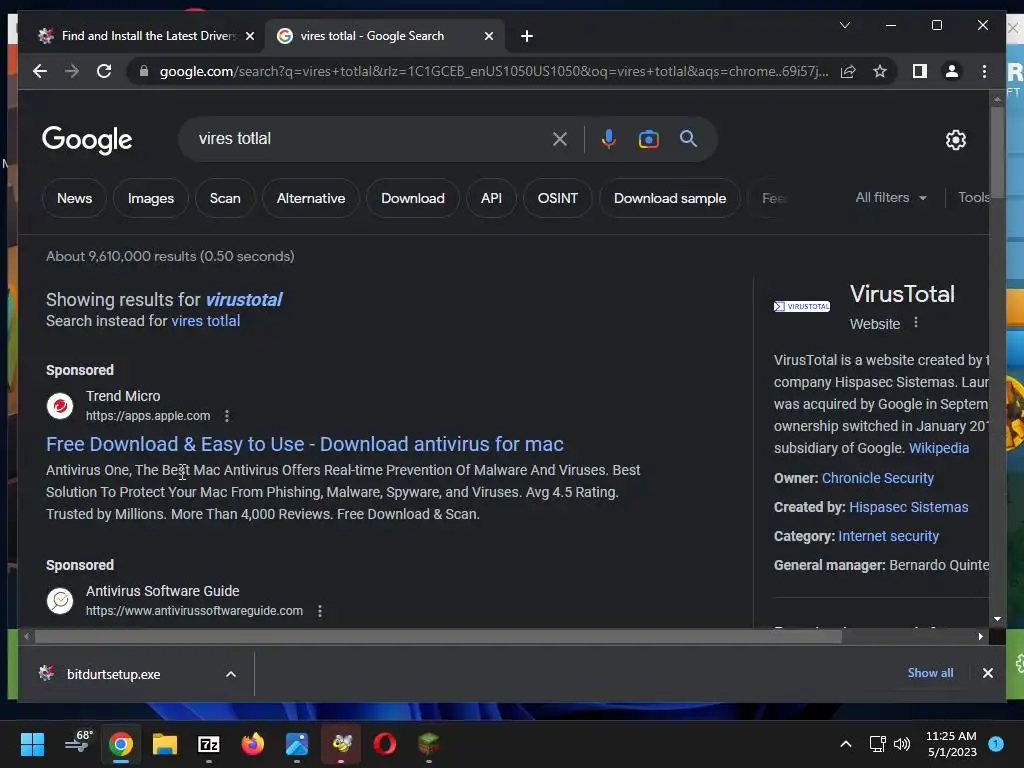Open Chrome three-dot menu
Viewport: 1024px width, 768px height.
[x=984, y=71]
